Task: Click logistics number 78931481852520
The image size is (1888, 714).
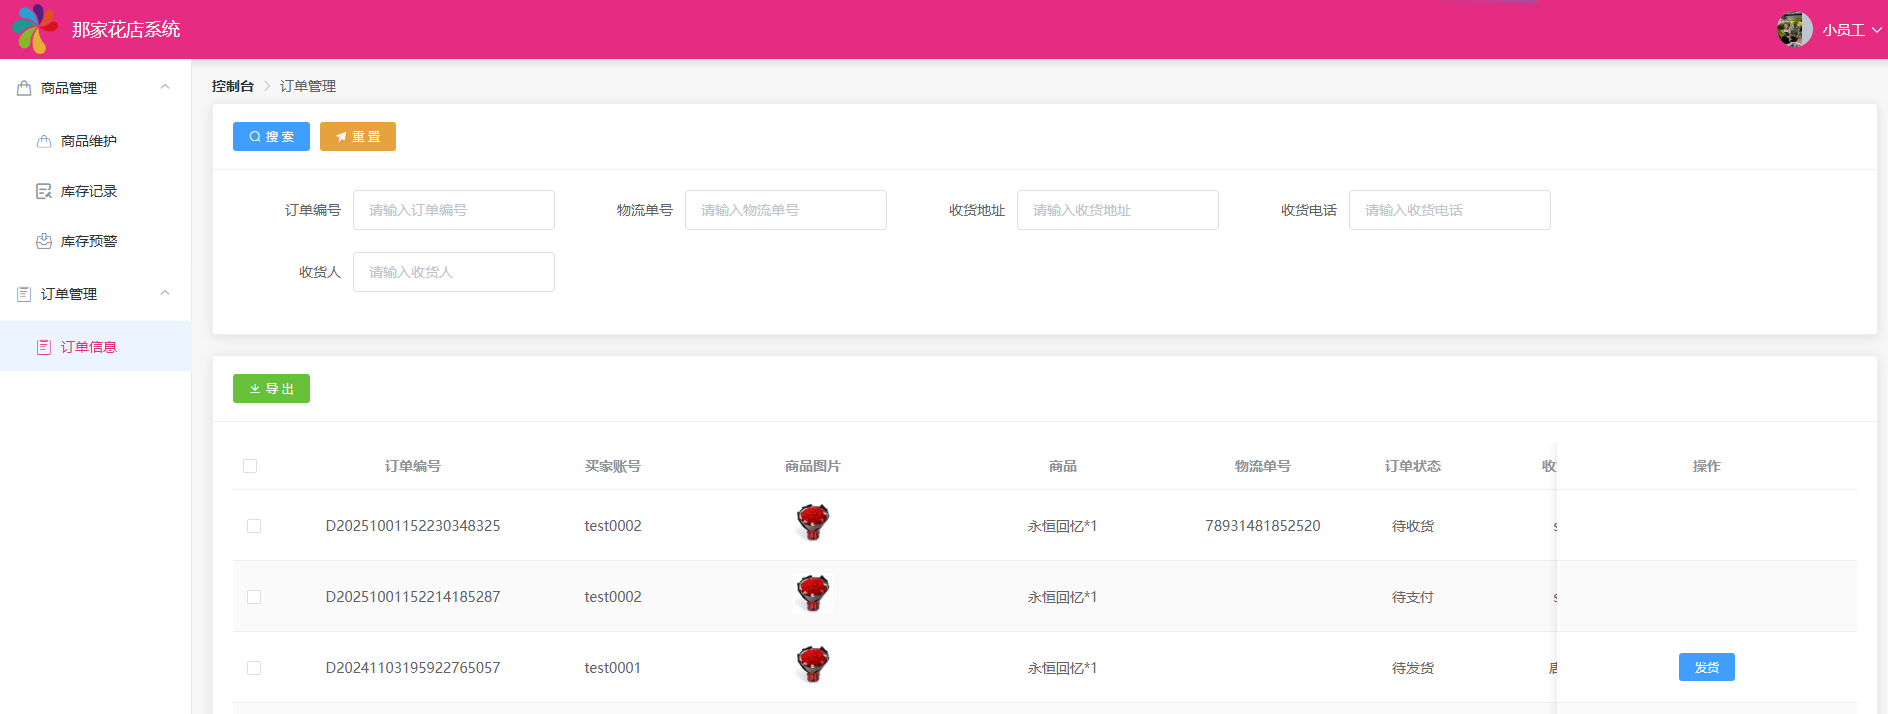Action: pos(1263,526)
